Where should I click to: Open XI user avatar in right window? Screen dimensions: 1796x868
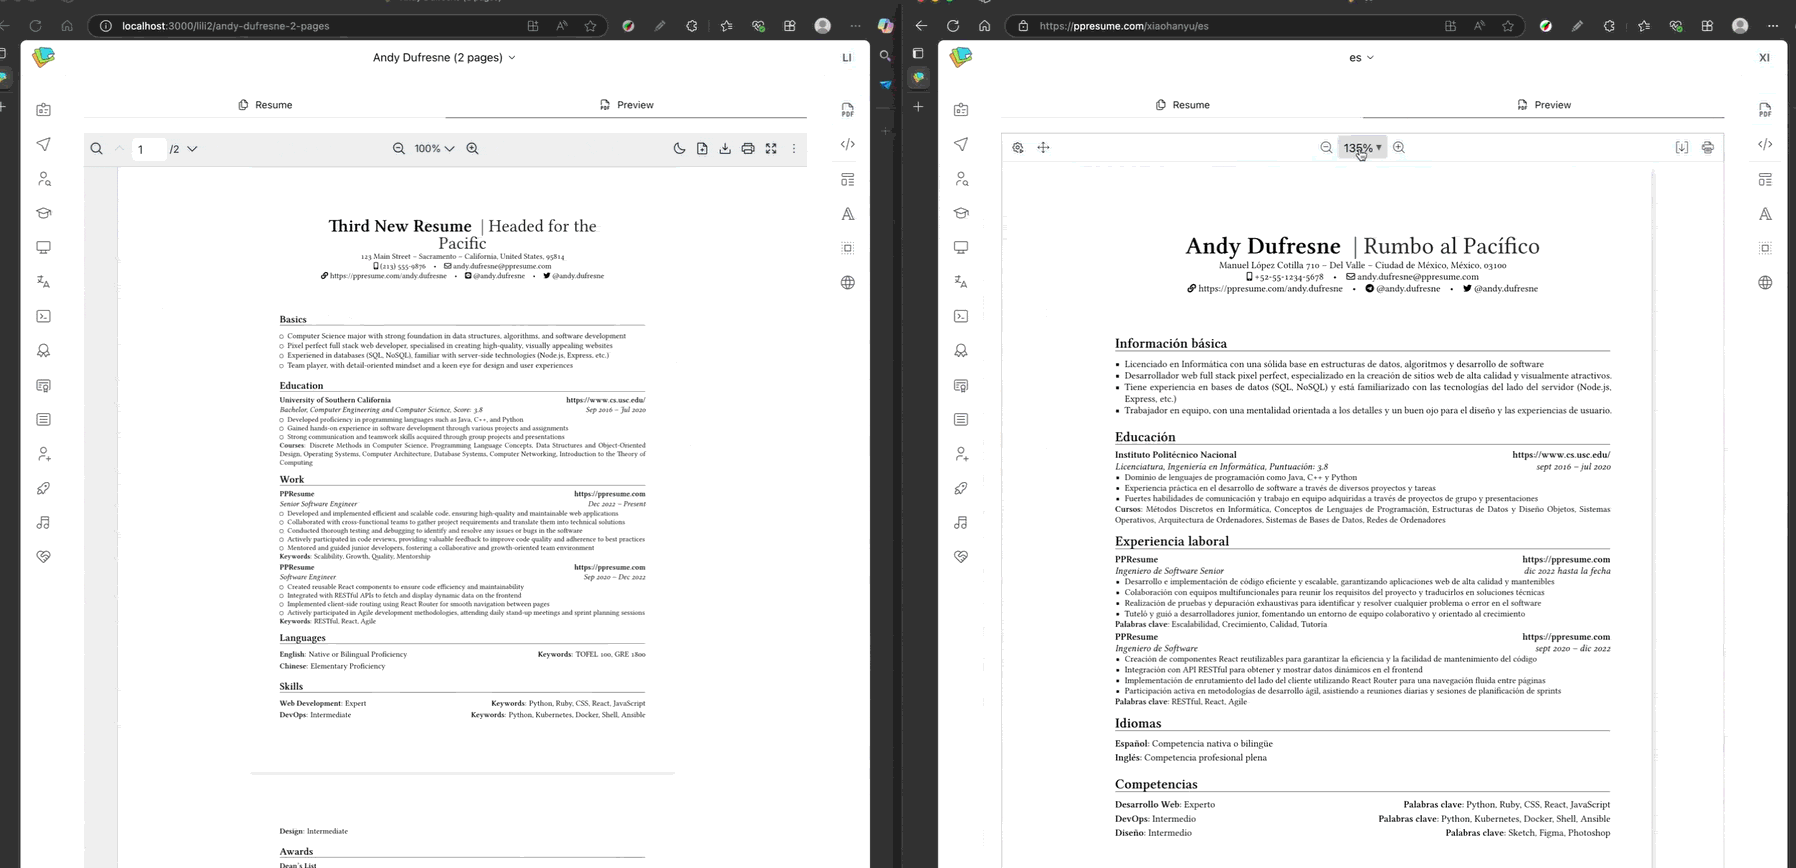pos(1764,58)
